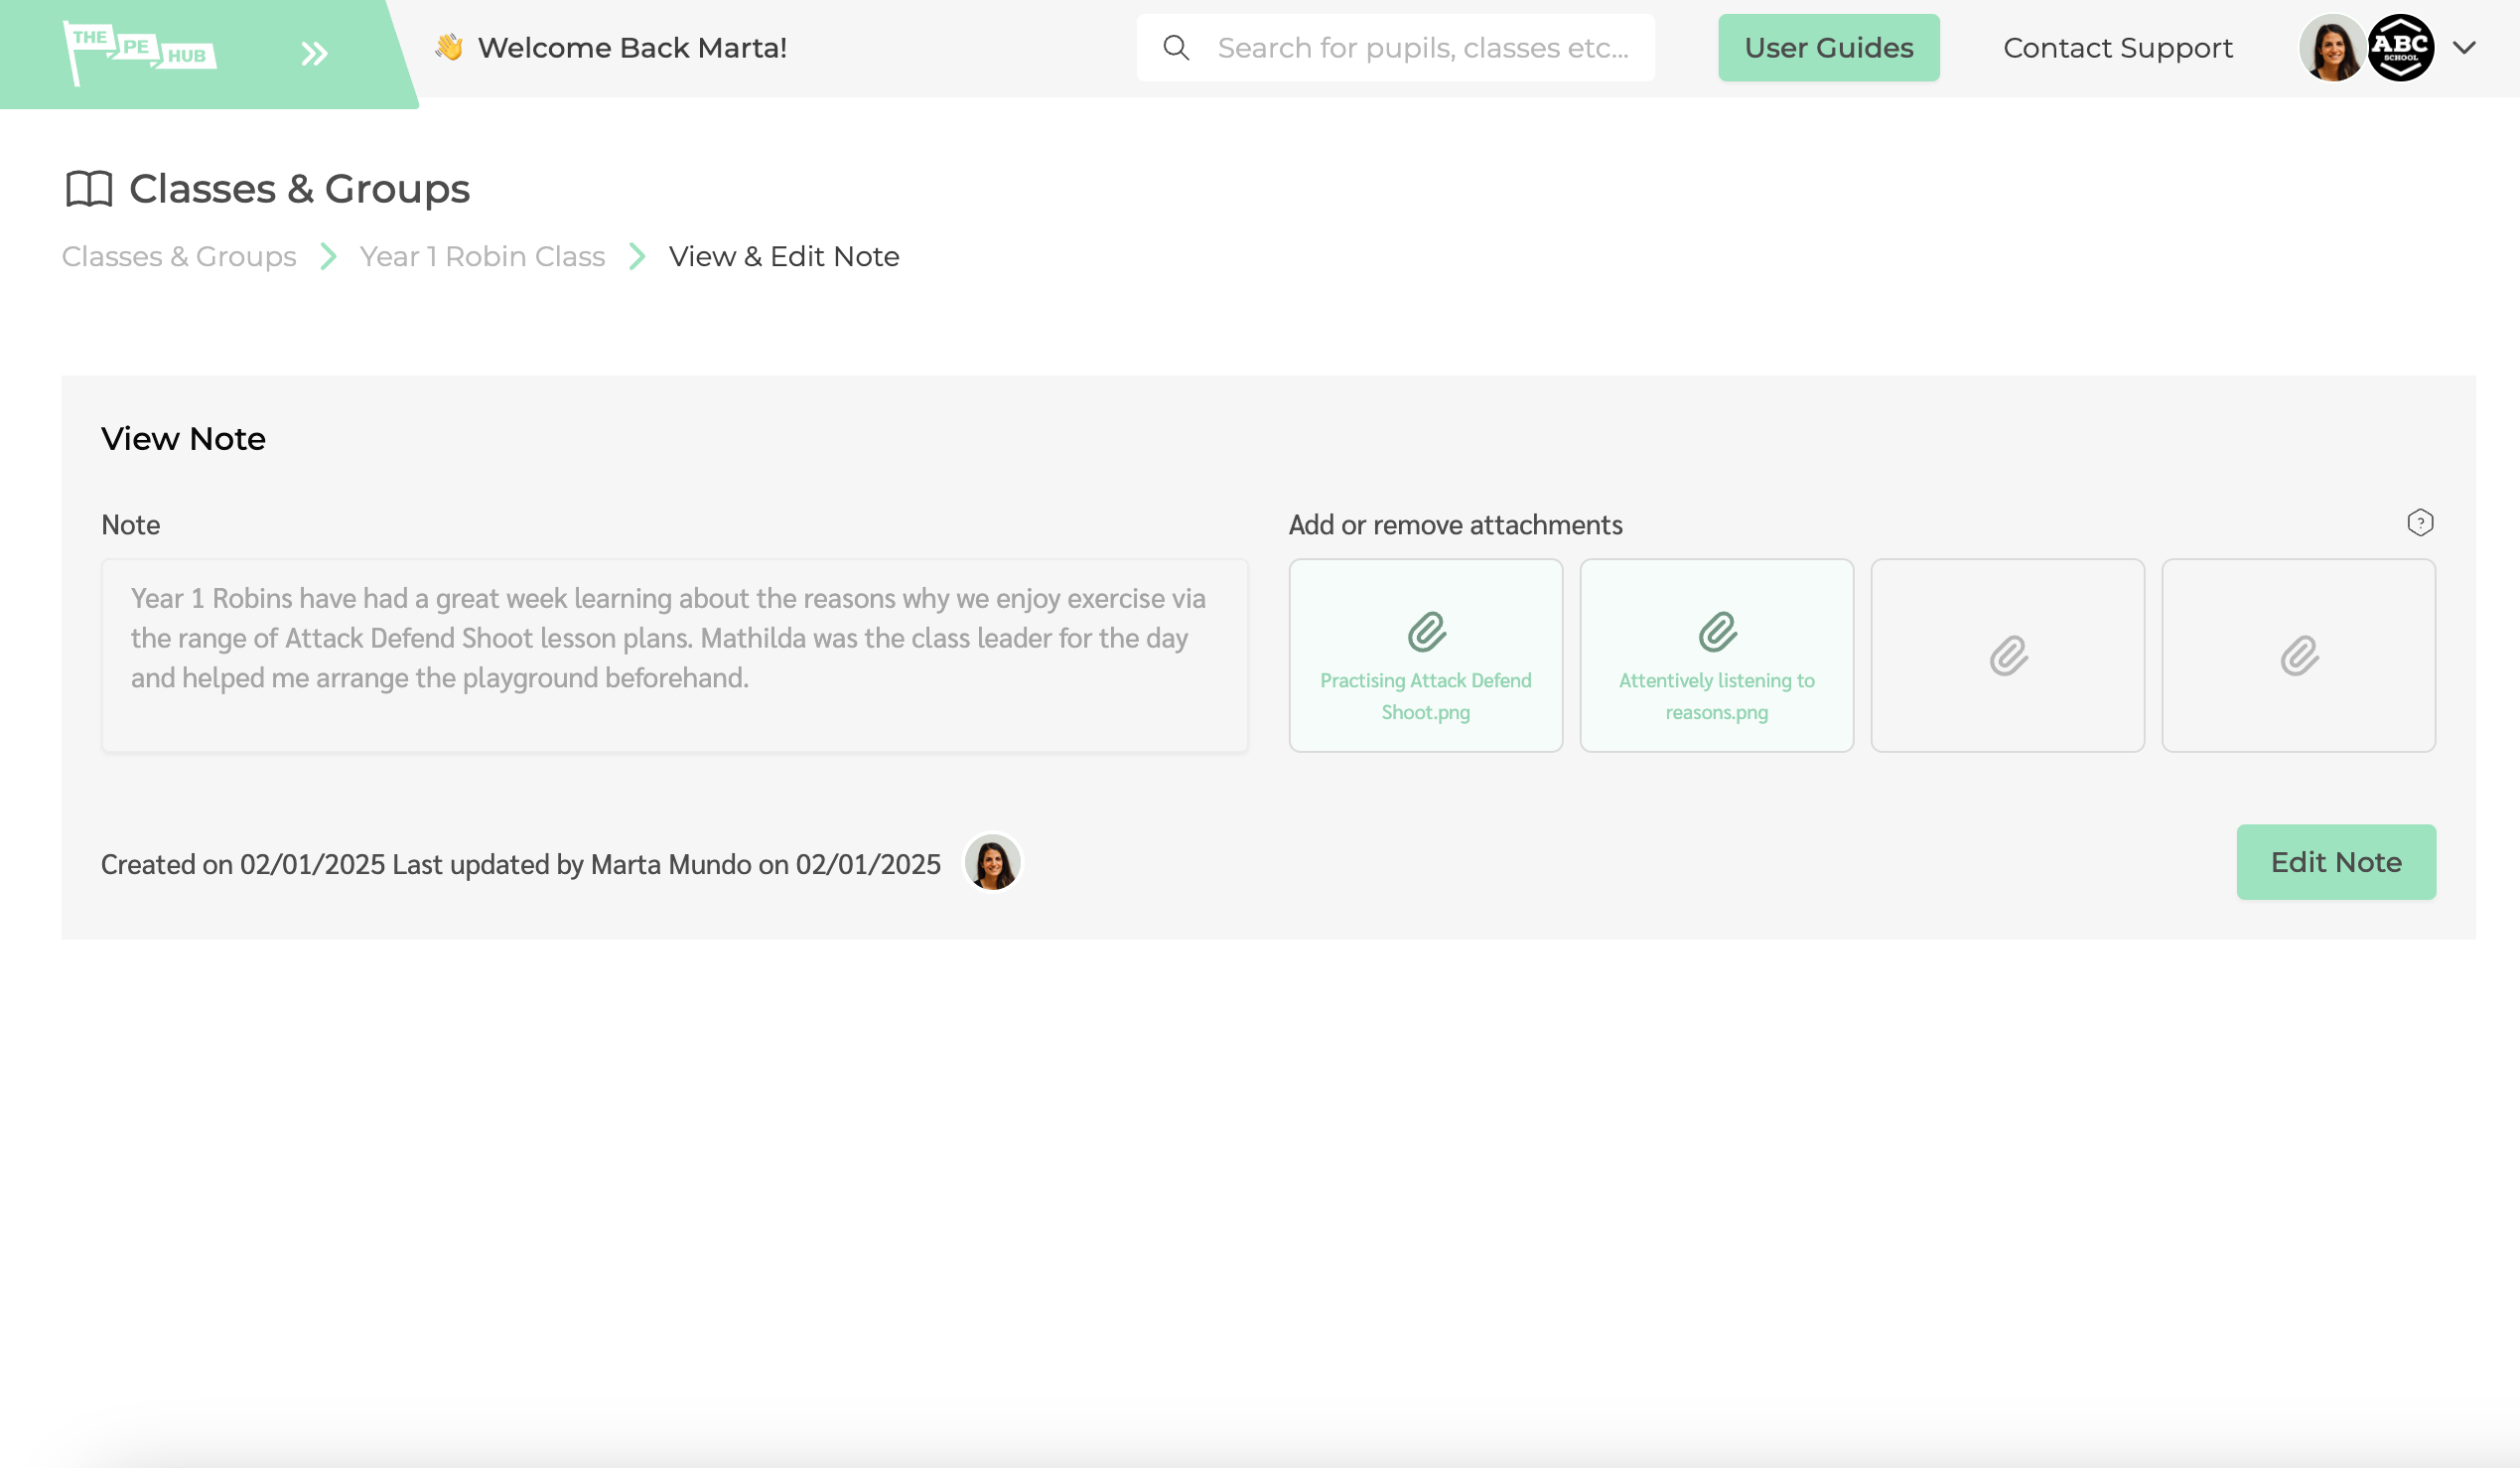
Task: Click the user profile avatar thumbnail
Action: 2333,48
